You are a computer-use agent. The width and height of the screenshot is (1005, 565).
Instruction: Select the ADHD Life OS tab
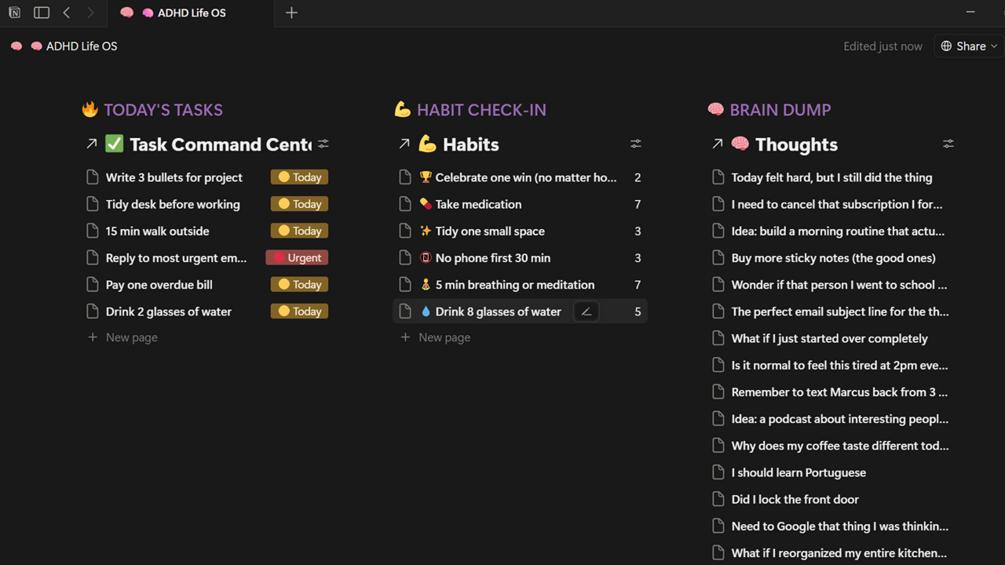coord(190,13)
